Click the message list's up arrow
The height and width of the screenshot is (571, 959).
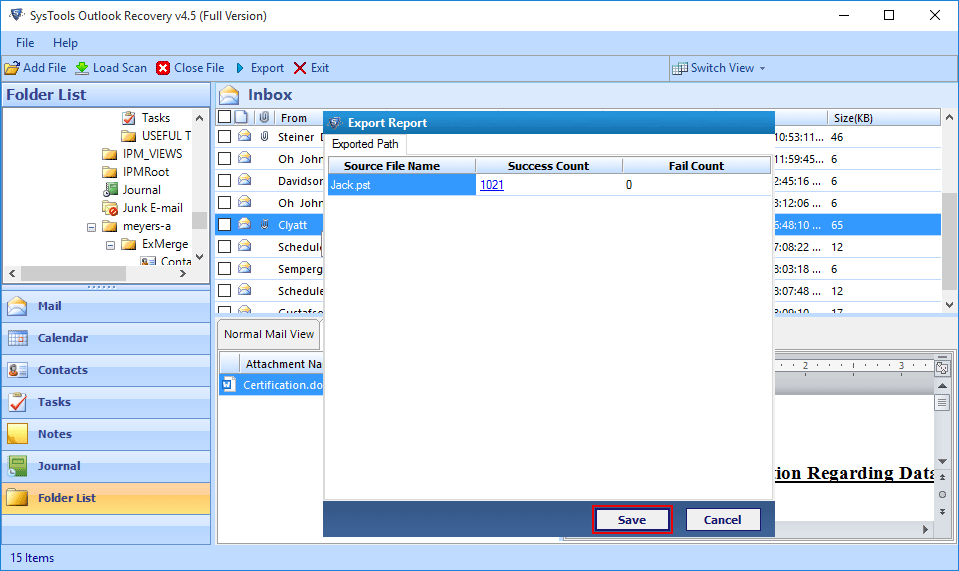point(949,117)
